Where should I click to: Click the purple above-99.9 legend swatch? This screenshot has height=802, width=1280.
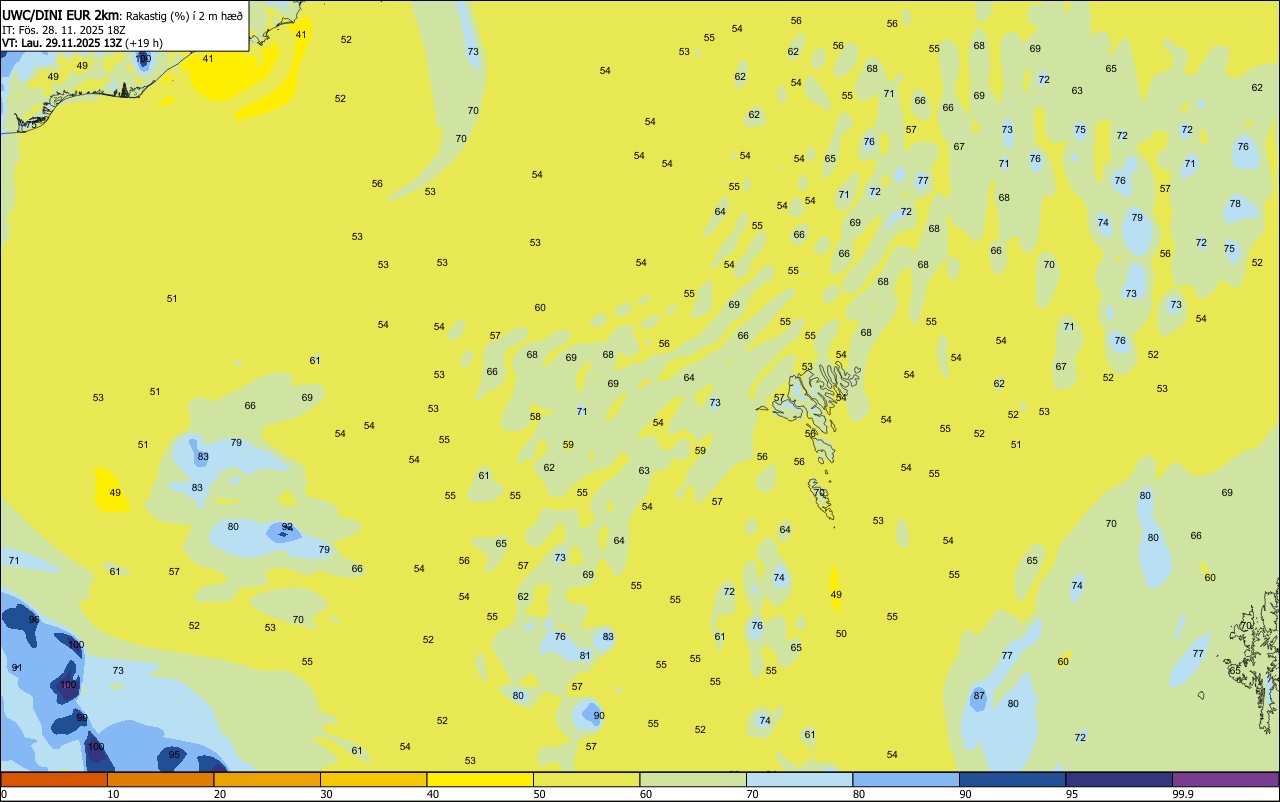pos(1225,779)
